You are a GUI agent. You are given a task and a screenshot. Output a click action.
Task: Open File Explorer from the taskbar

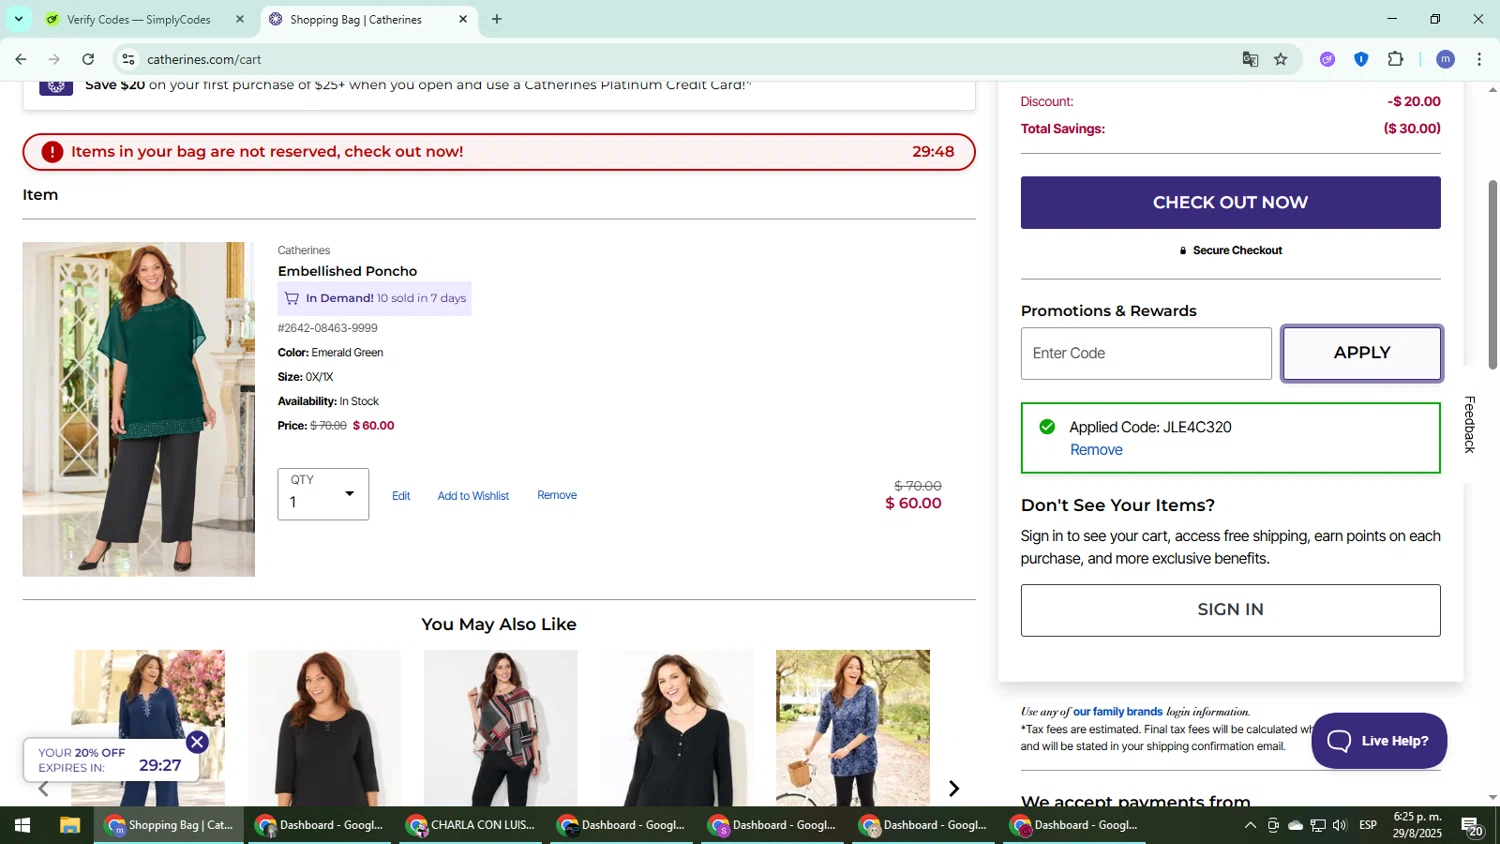[x=69, y=826]
